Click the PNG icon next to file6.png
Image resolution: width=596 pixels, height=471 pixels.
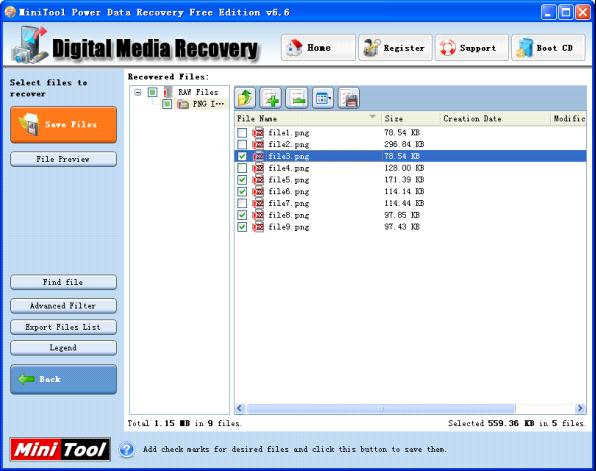click(x=258, y=192)
